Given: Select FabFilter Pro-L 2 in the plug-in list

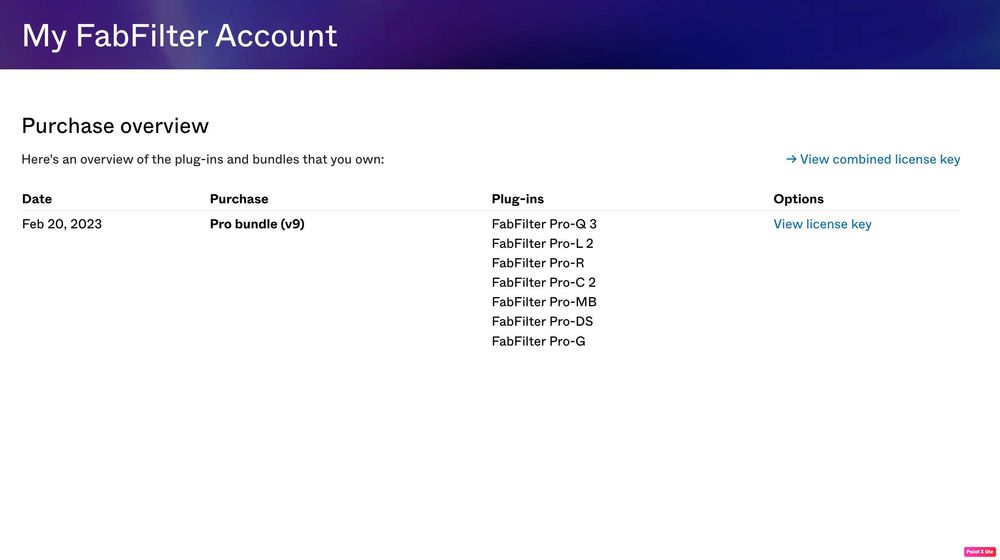Looking at the screenshot, I should point(542,243).
